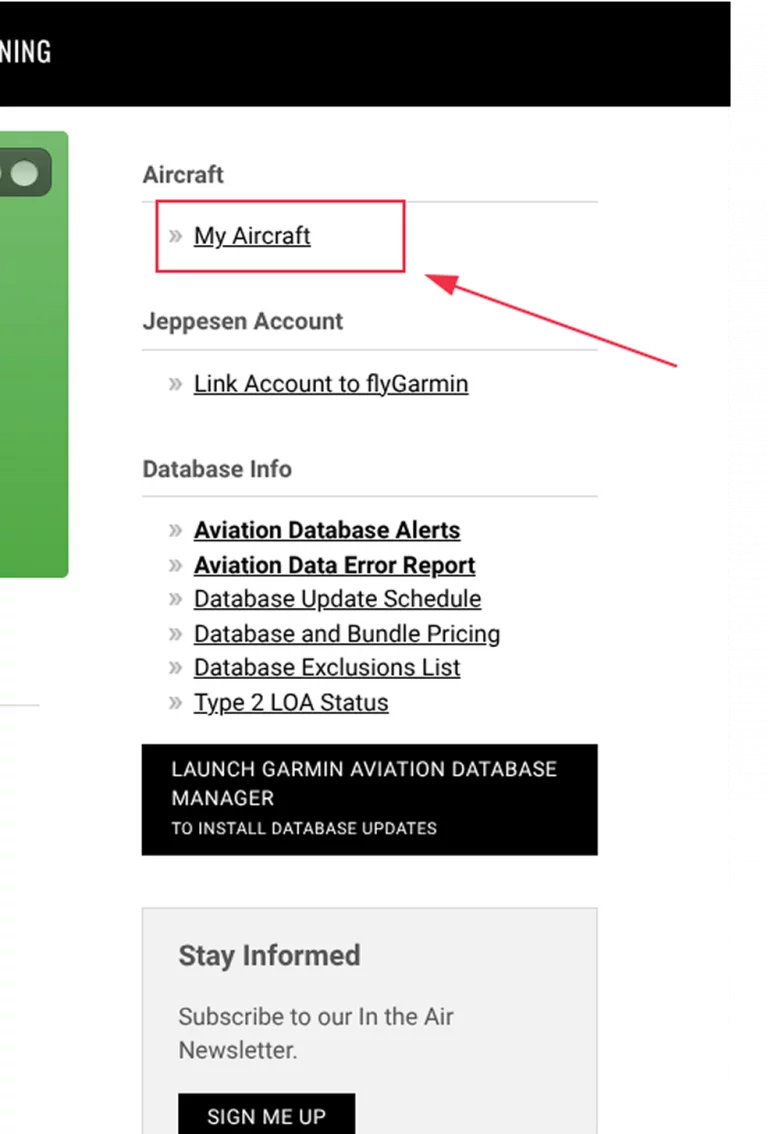The image size is (768, 1134).
Task: Click the chevron beside Database Exclusions List
Action: pos(175,668)
